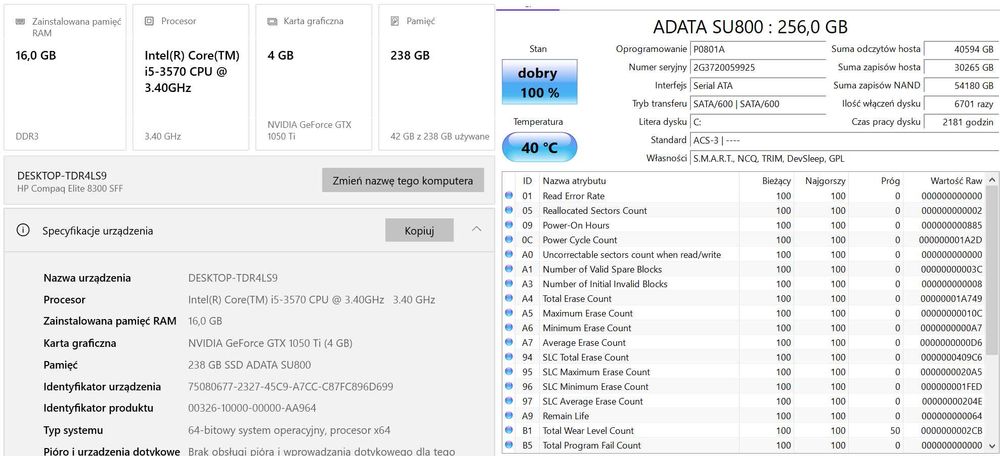Click the Procesor card chip icon

click(x=149, y=21)
